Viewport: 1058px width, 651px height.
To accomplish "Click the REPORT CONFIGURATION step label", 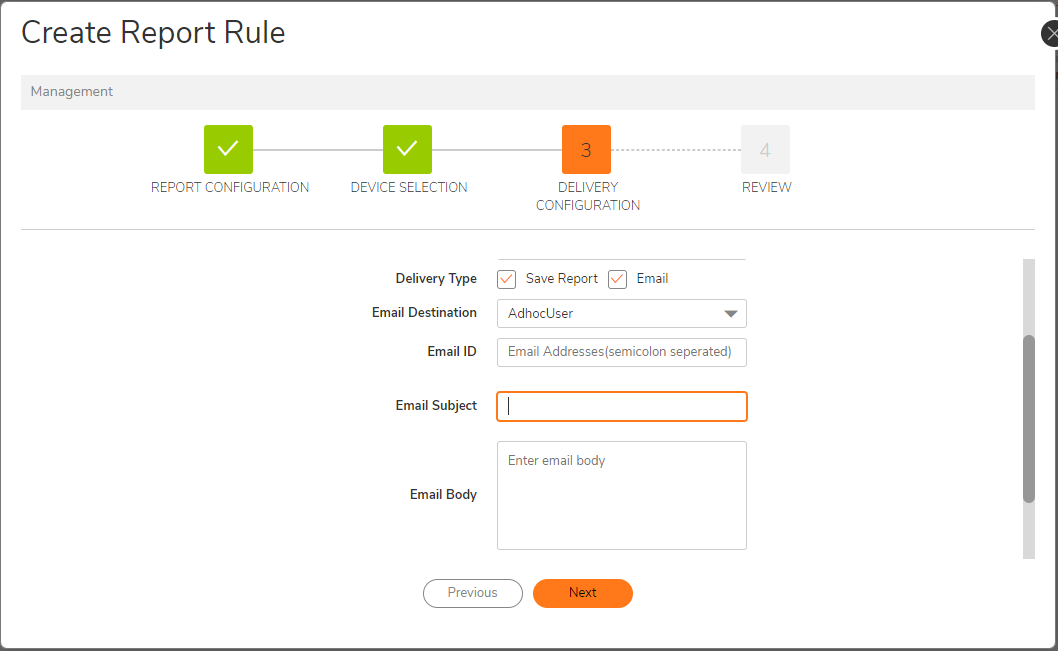I will pos(230,188).
